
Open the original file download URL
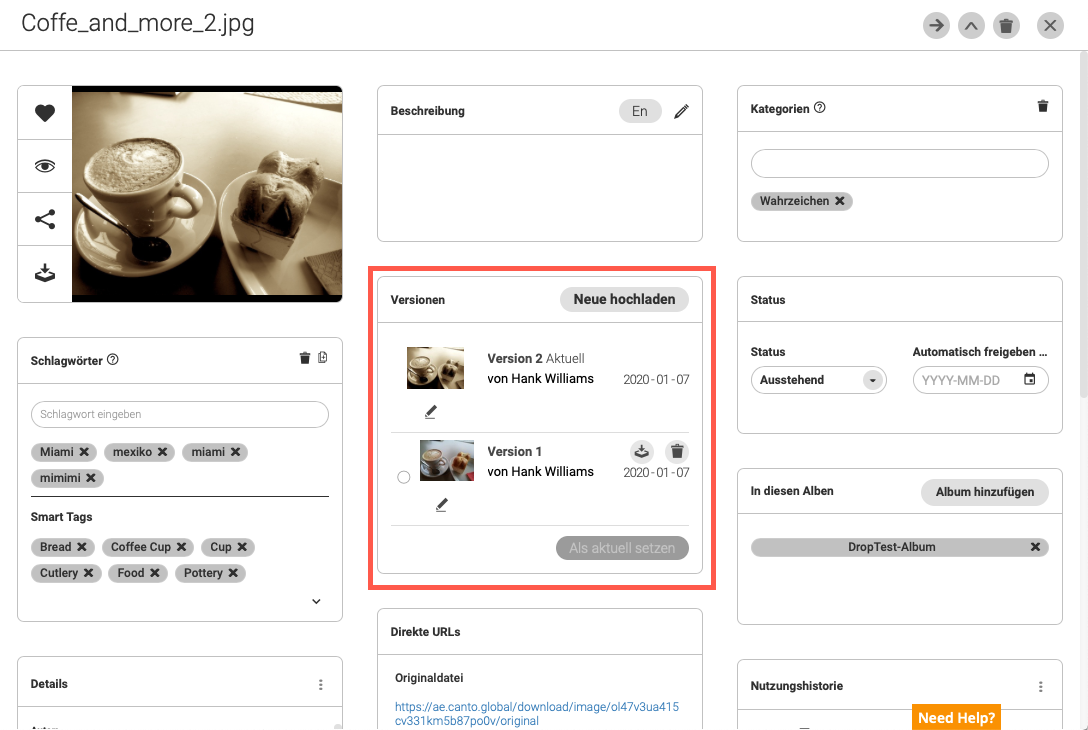(537, 713)
